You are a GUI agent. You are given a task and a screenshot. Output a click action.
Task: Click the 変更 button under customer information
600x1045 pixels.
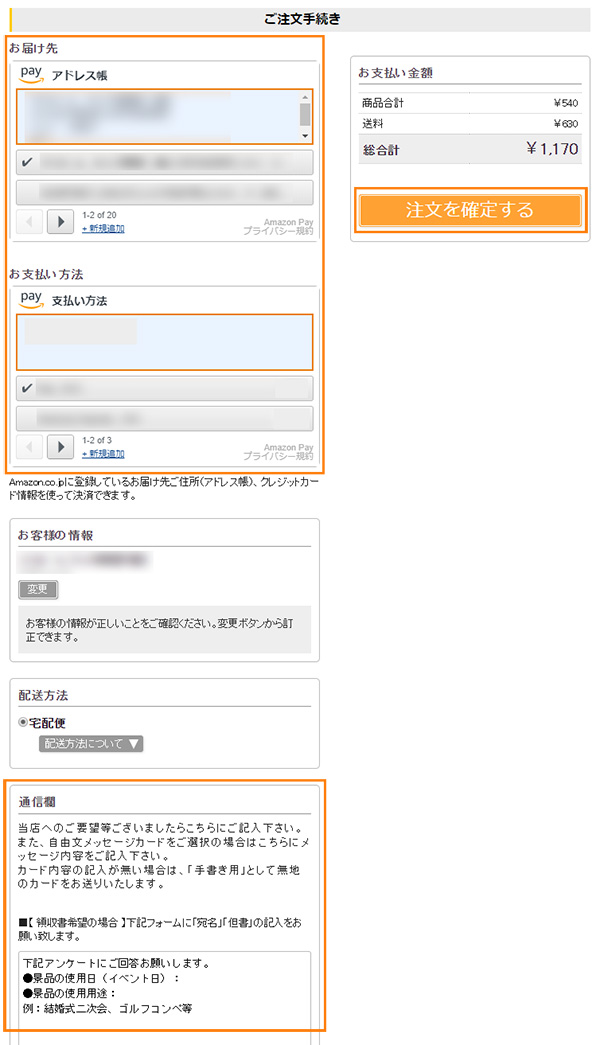tap(37, 590)
